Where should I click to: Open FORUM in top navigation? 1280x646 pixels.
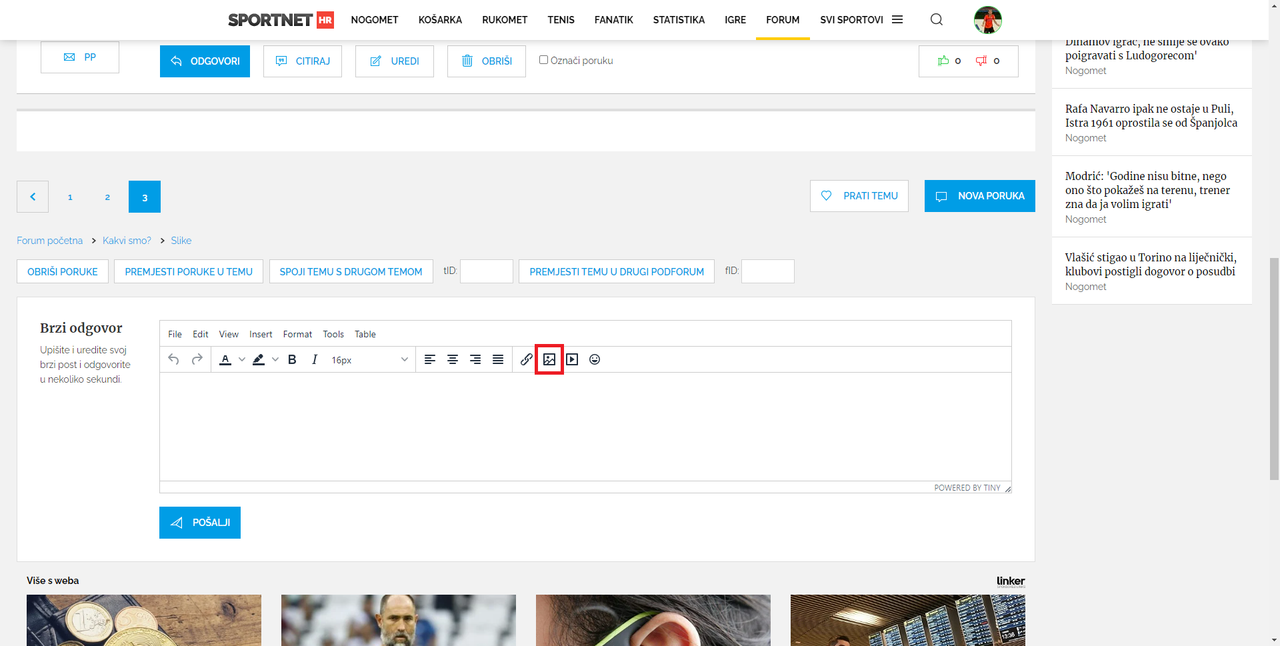point(783,20)
